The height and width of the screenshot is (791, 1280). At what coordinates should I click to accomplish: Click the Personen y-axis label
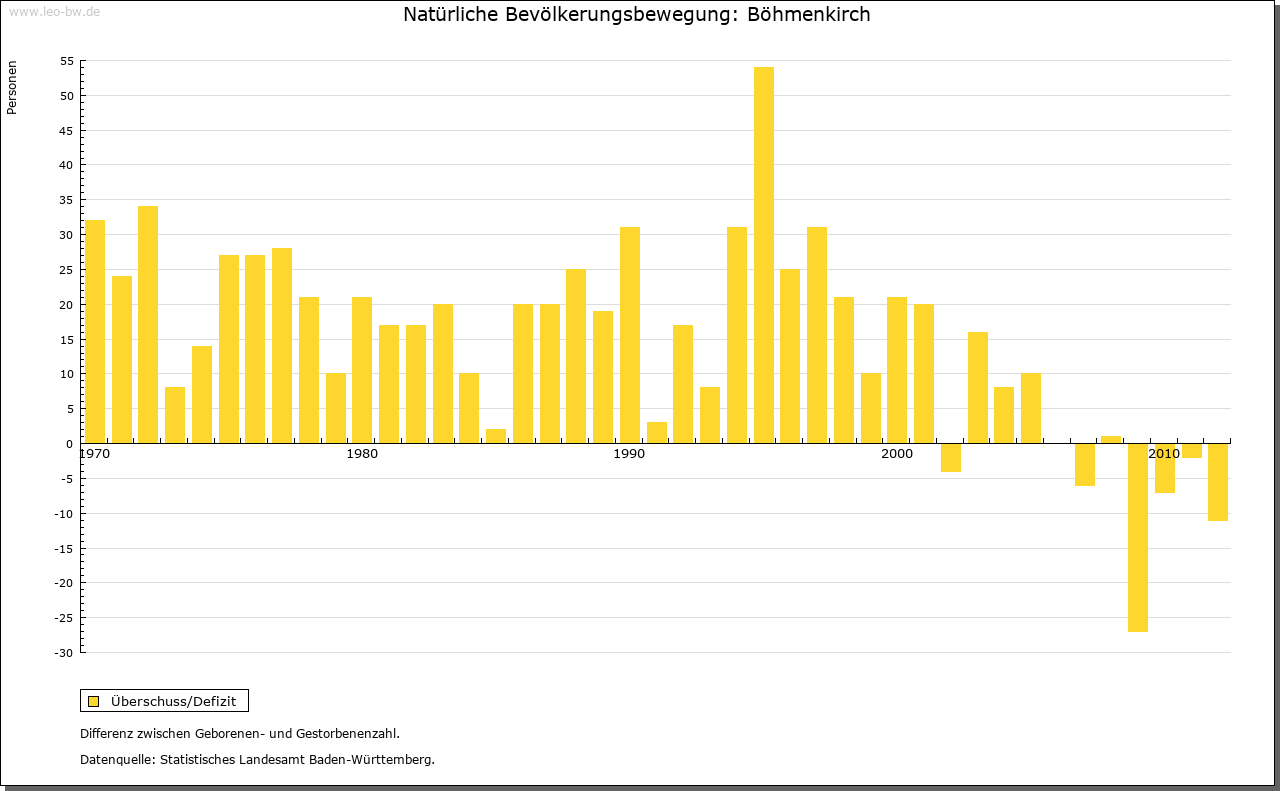tap(12, 88)
